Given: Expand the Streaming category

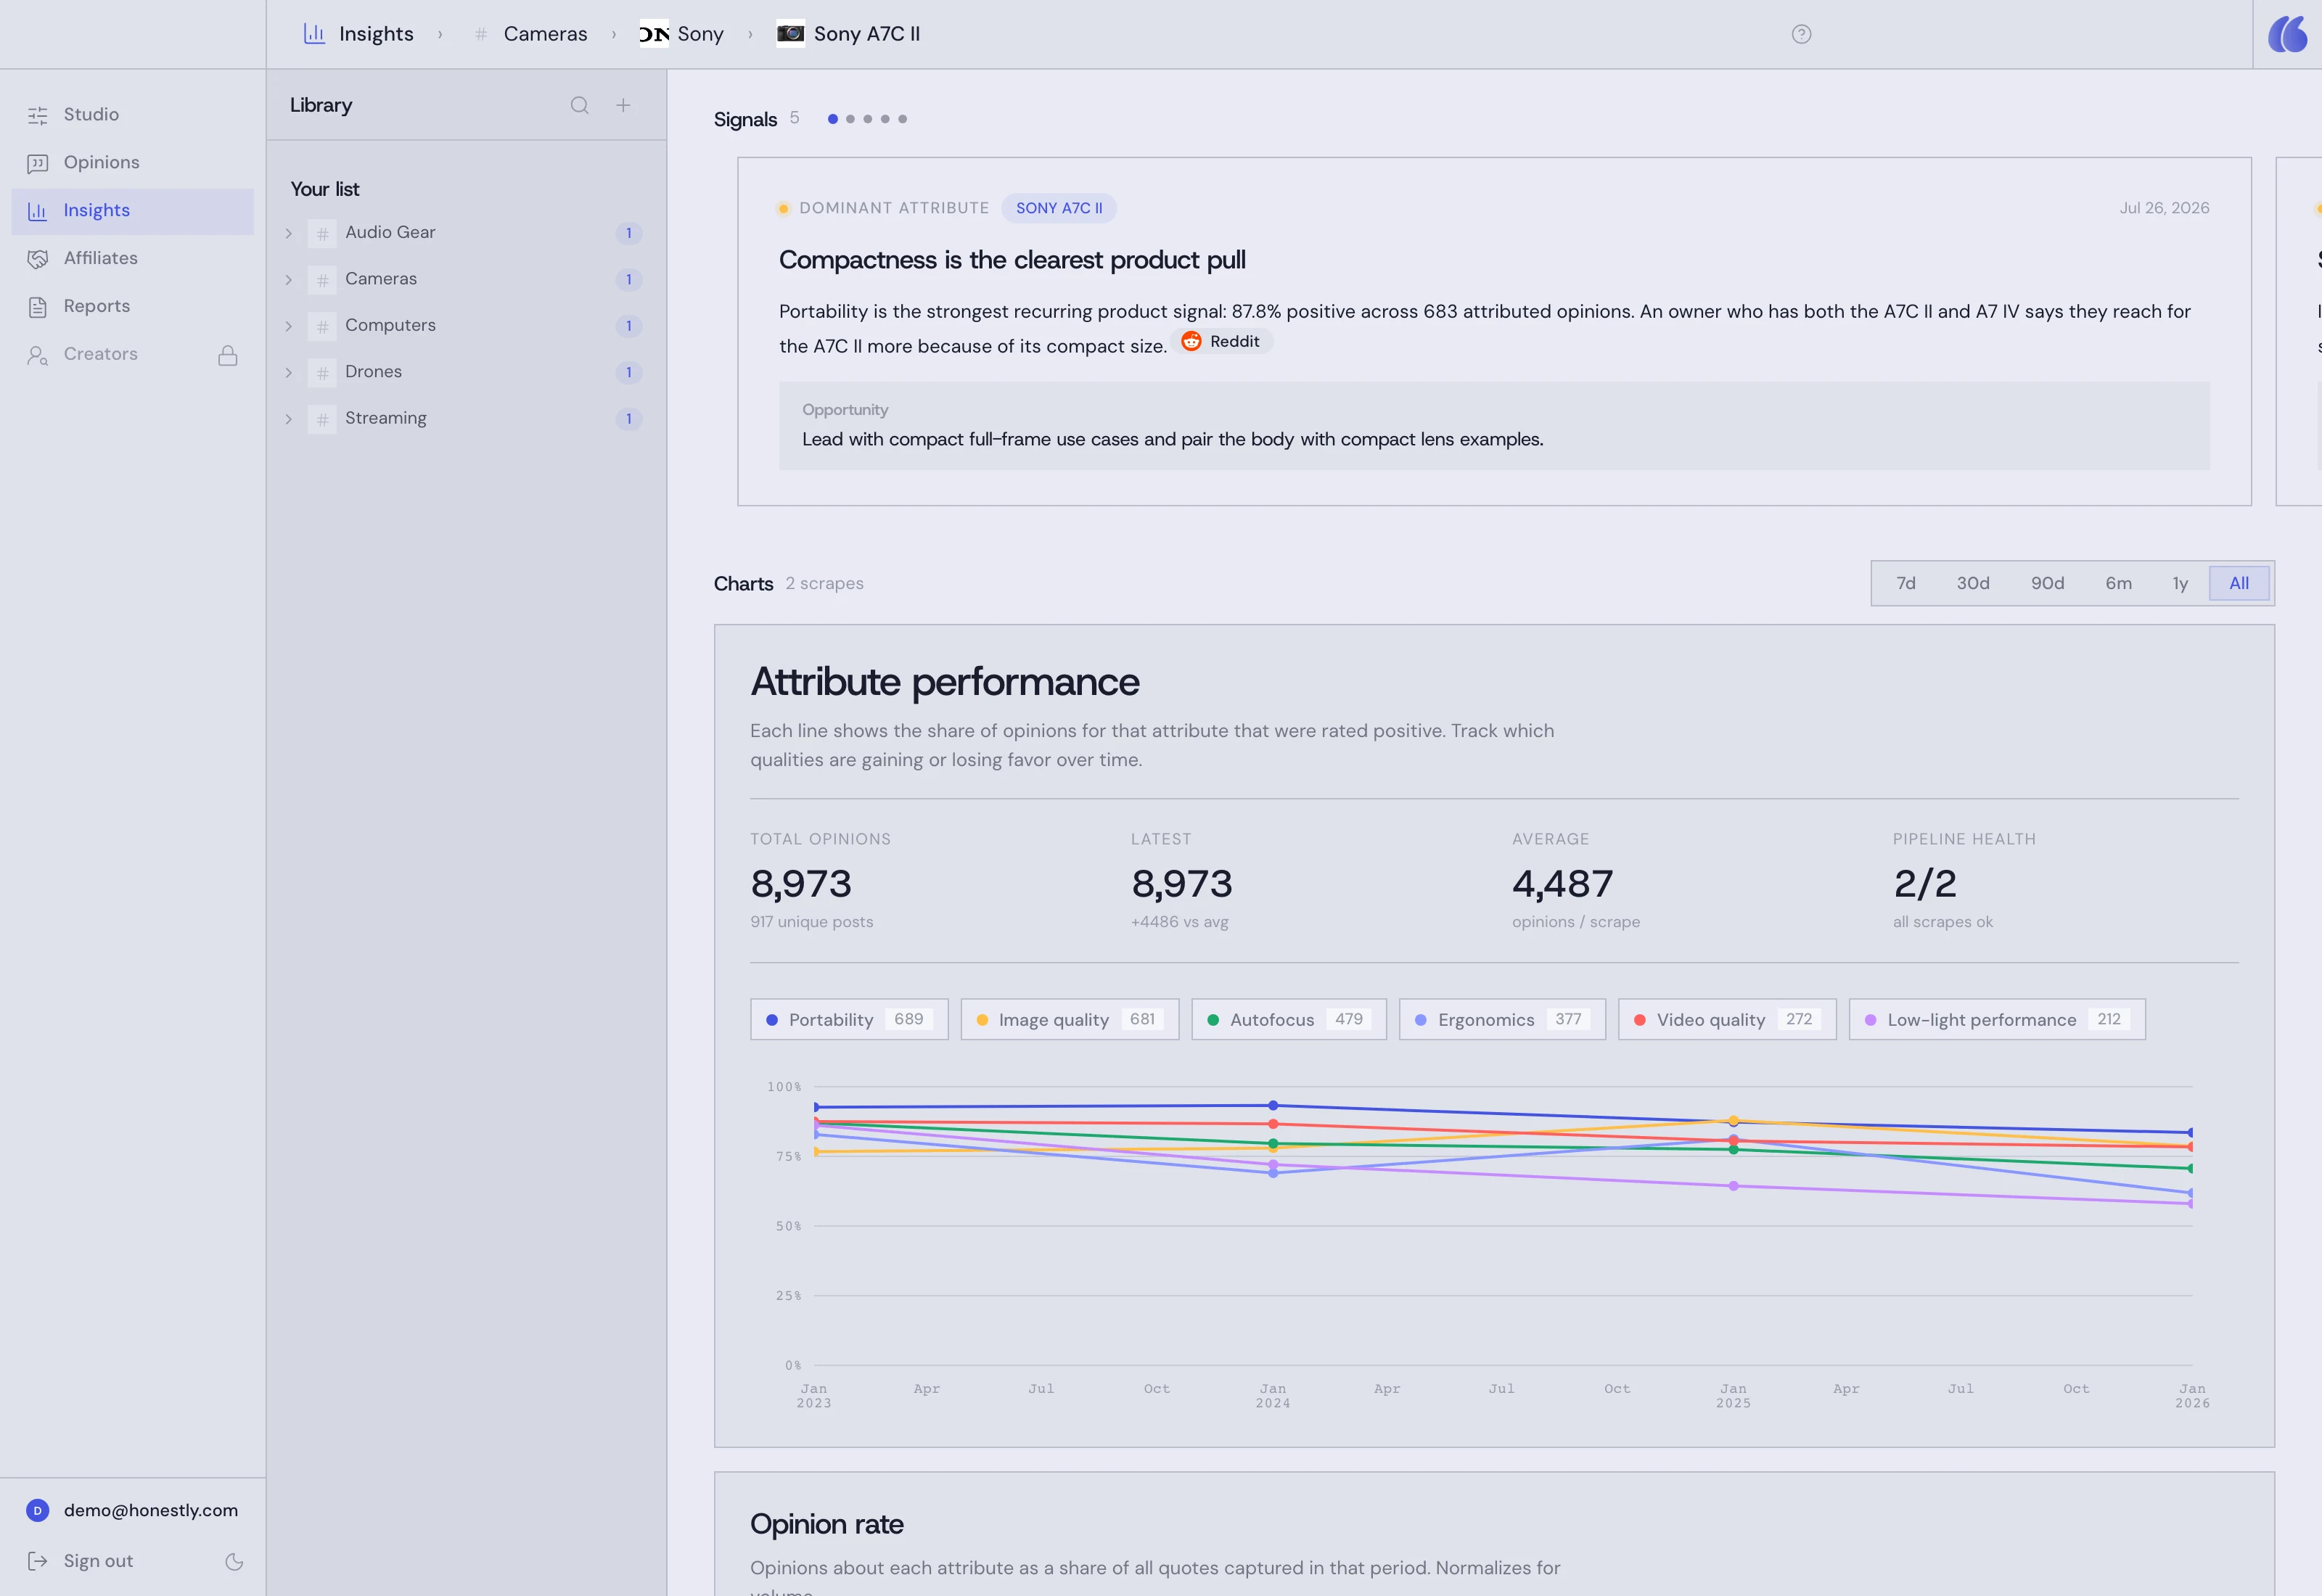Looking at the screenshot, I should 289,419.
